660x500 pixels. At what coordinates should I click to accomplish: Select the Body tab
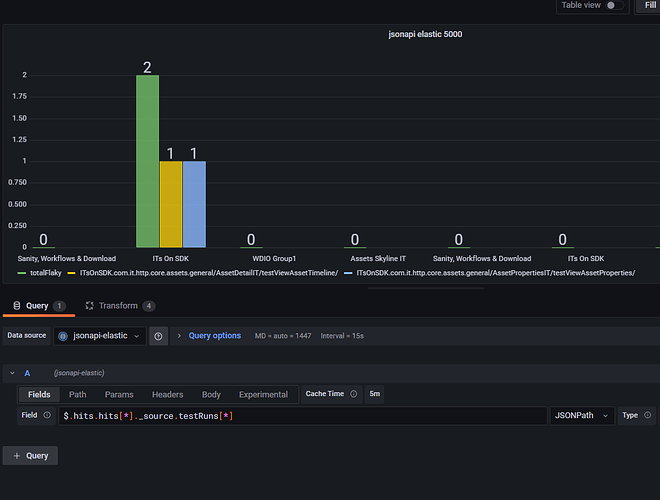point(211,395)
